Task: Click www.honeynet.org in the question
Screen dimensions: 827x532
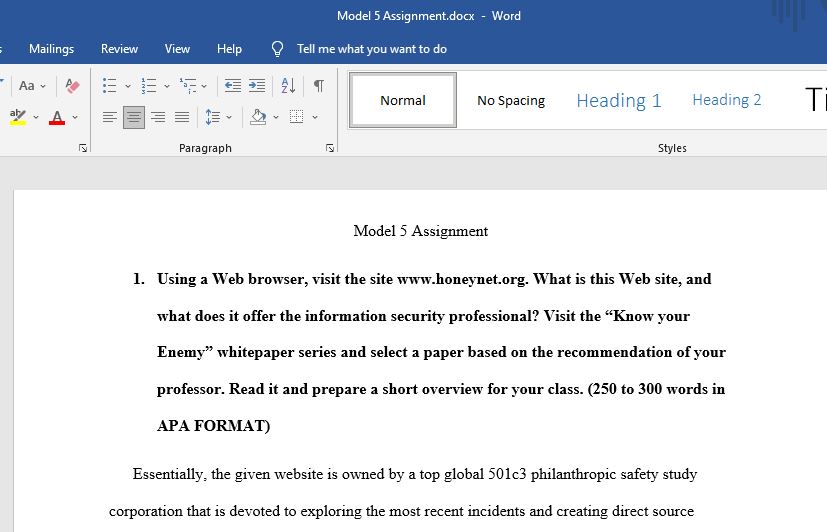Action: click(x=462, y=279)
